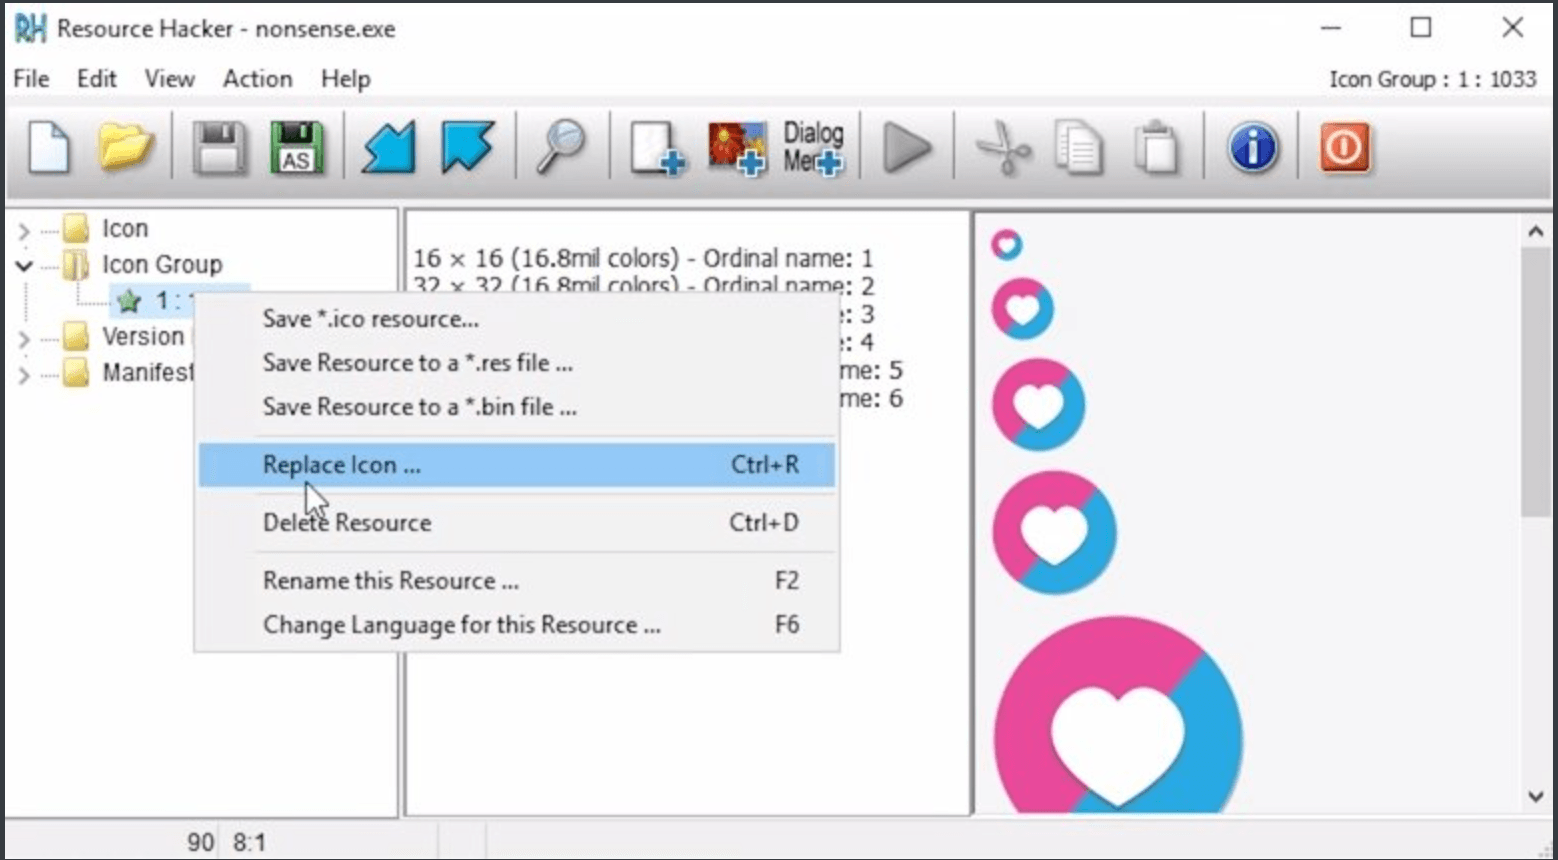
Task: Open the Action menu
Action: point(257,79)
